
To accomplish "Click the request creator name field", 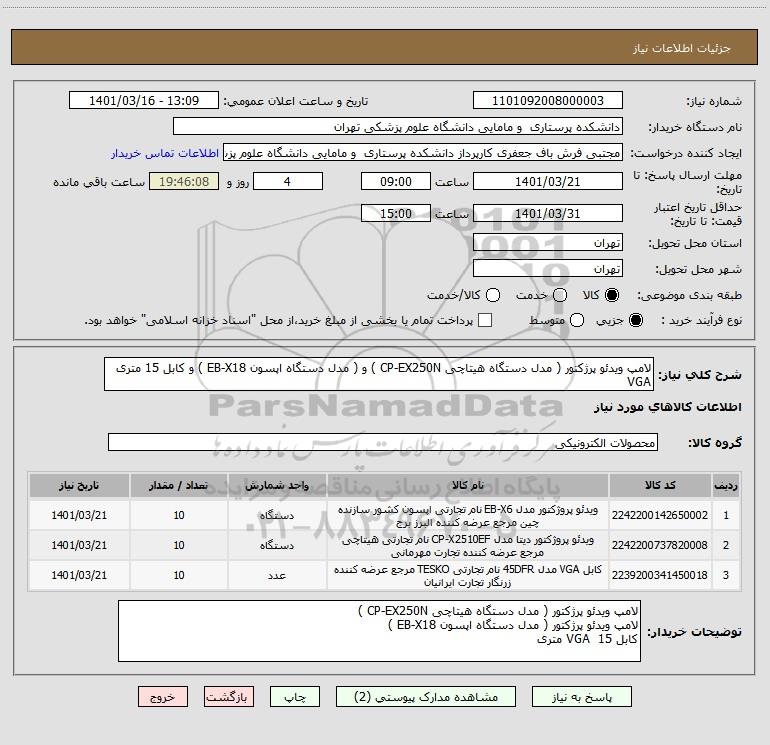I will coord(423,153).
